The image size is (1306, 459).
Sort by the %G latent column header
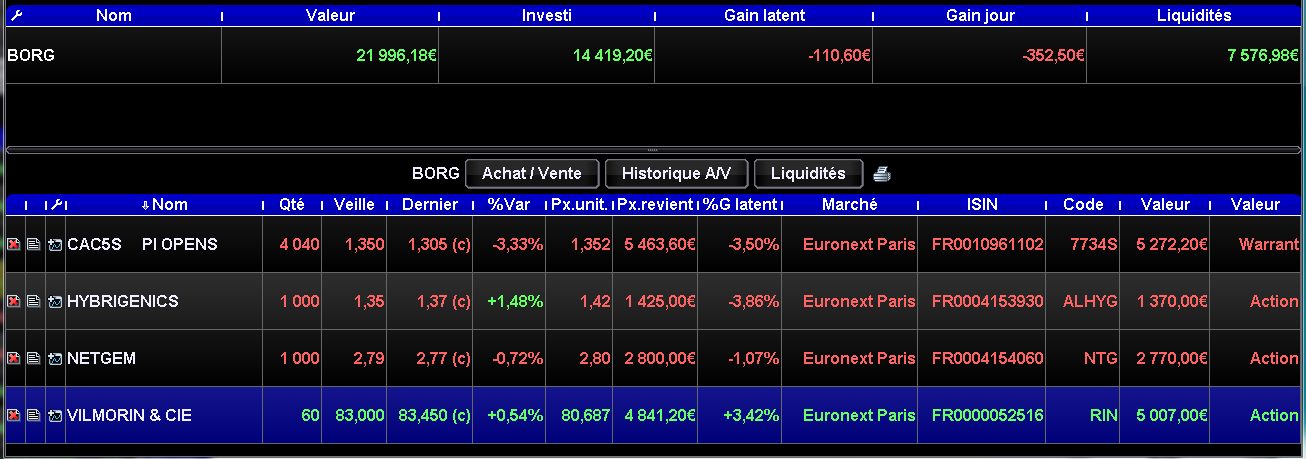coord(740,204)
